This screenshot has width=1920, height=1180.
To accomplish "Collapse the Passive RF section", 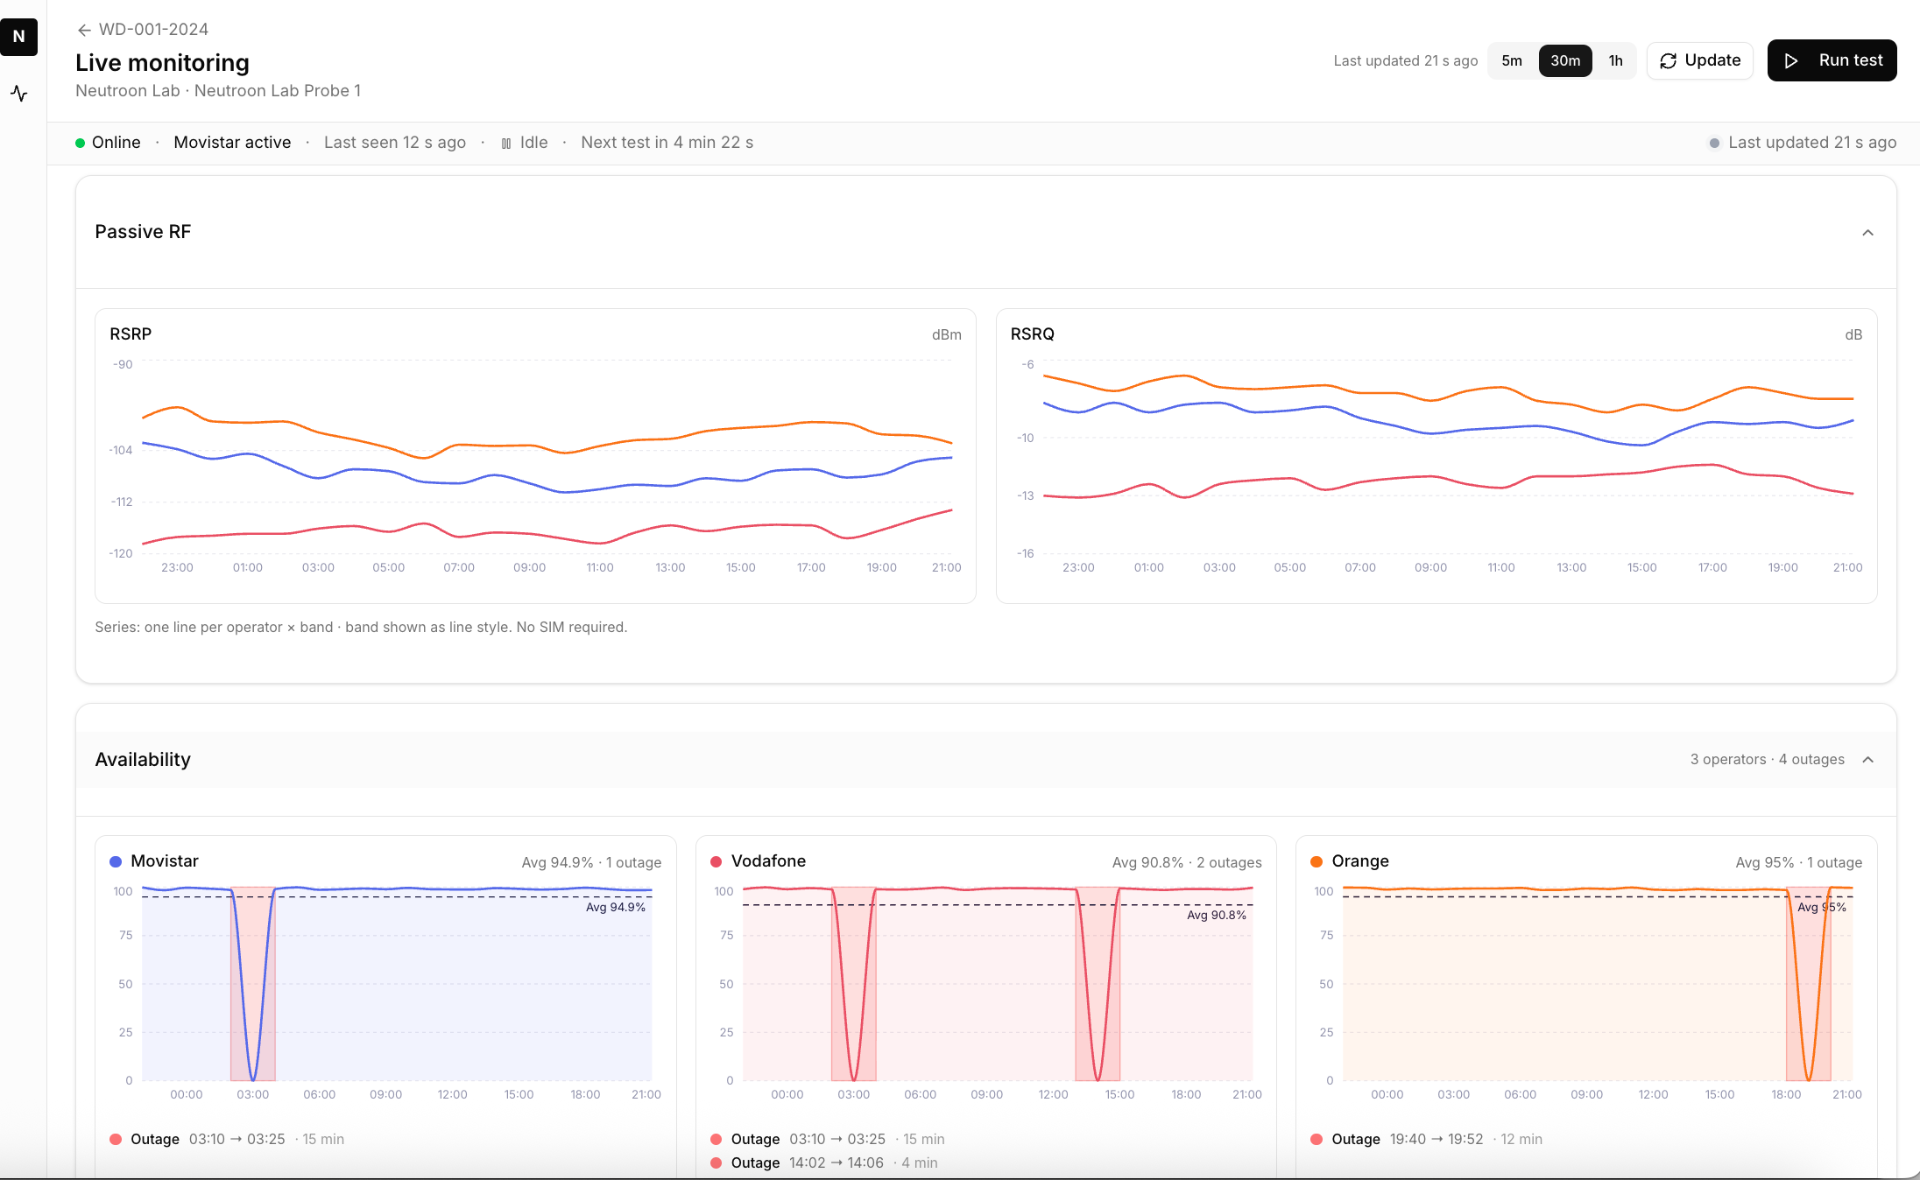I will pos(1867,233).
